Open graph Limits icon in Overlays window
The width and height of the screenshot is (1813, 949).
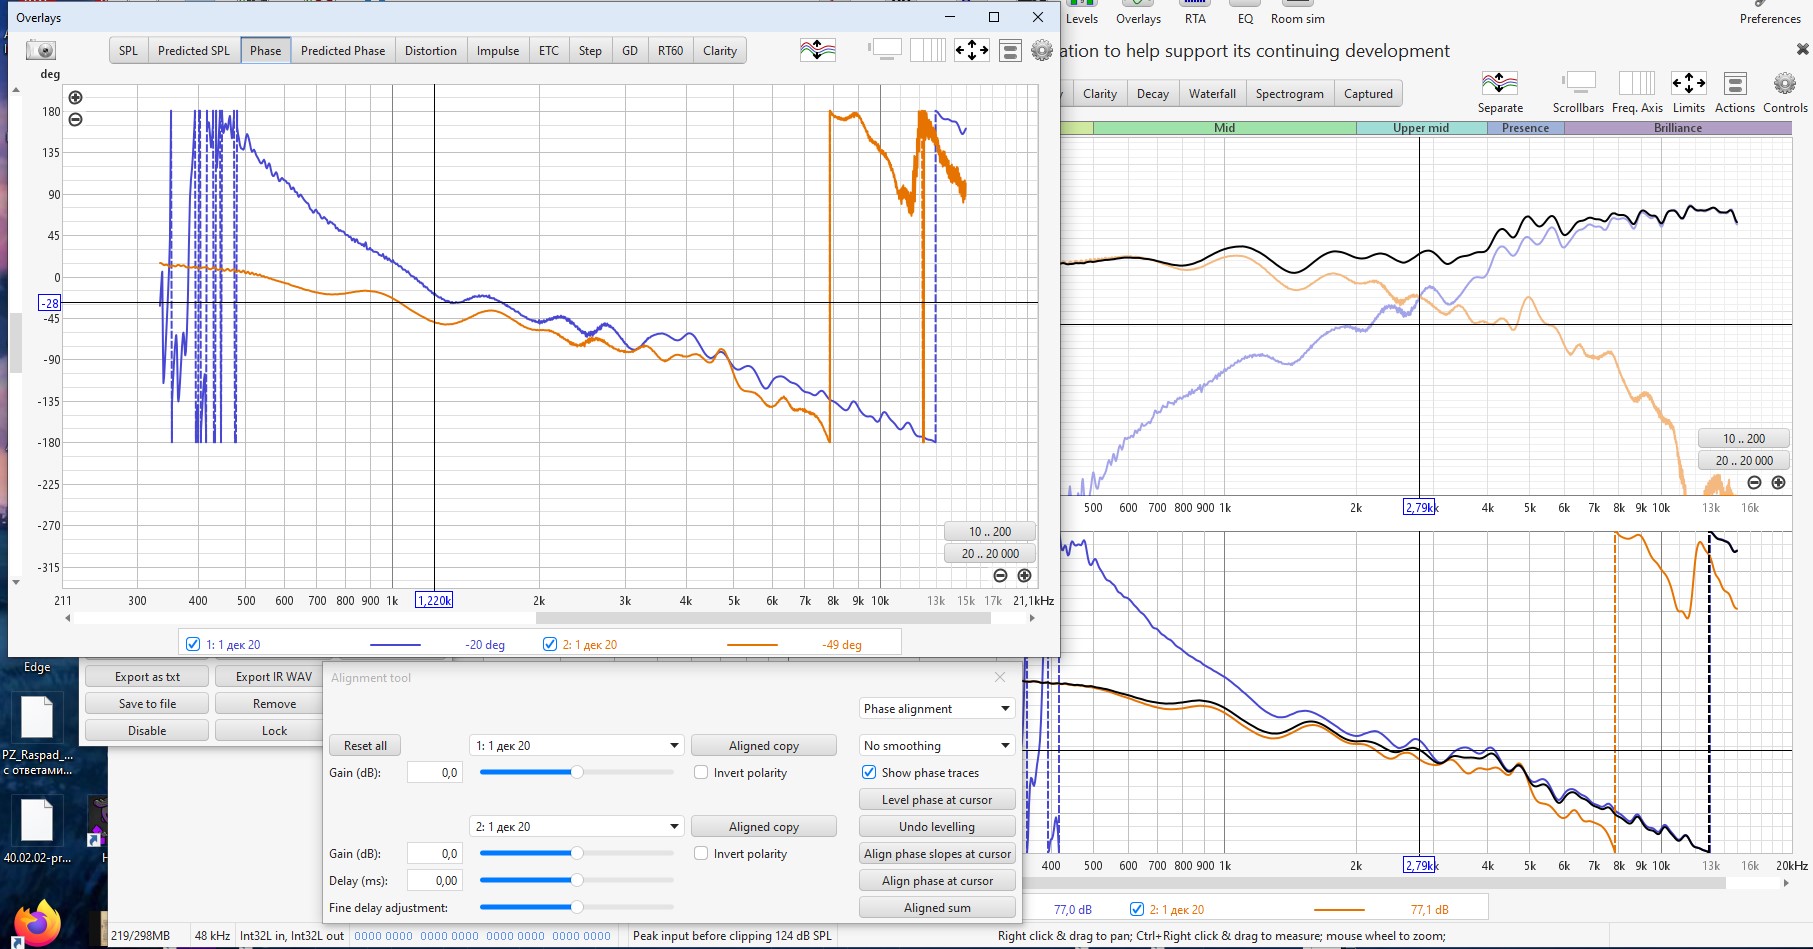coord(971,50)
